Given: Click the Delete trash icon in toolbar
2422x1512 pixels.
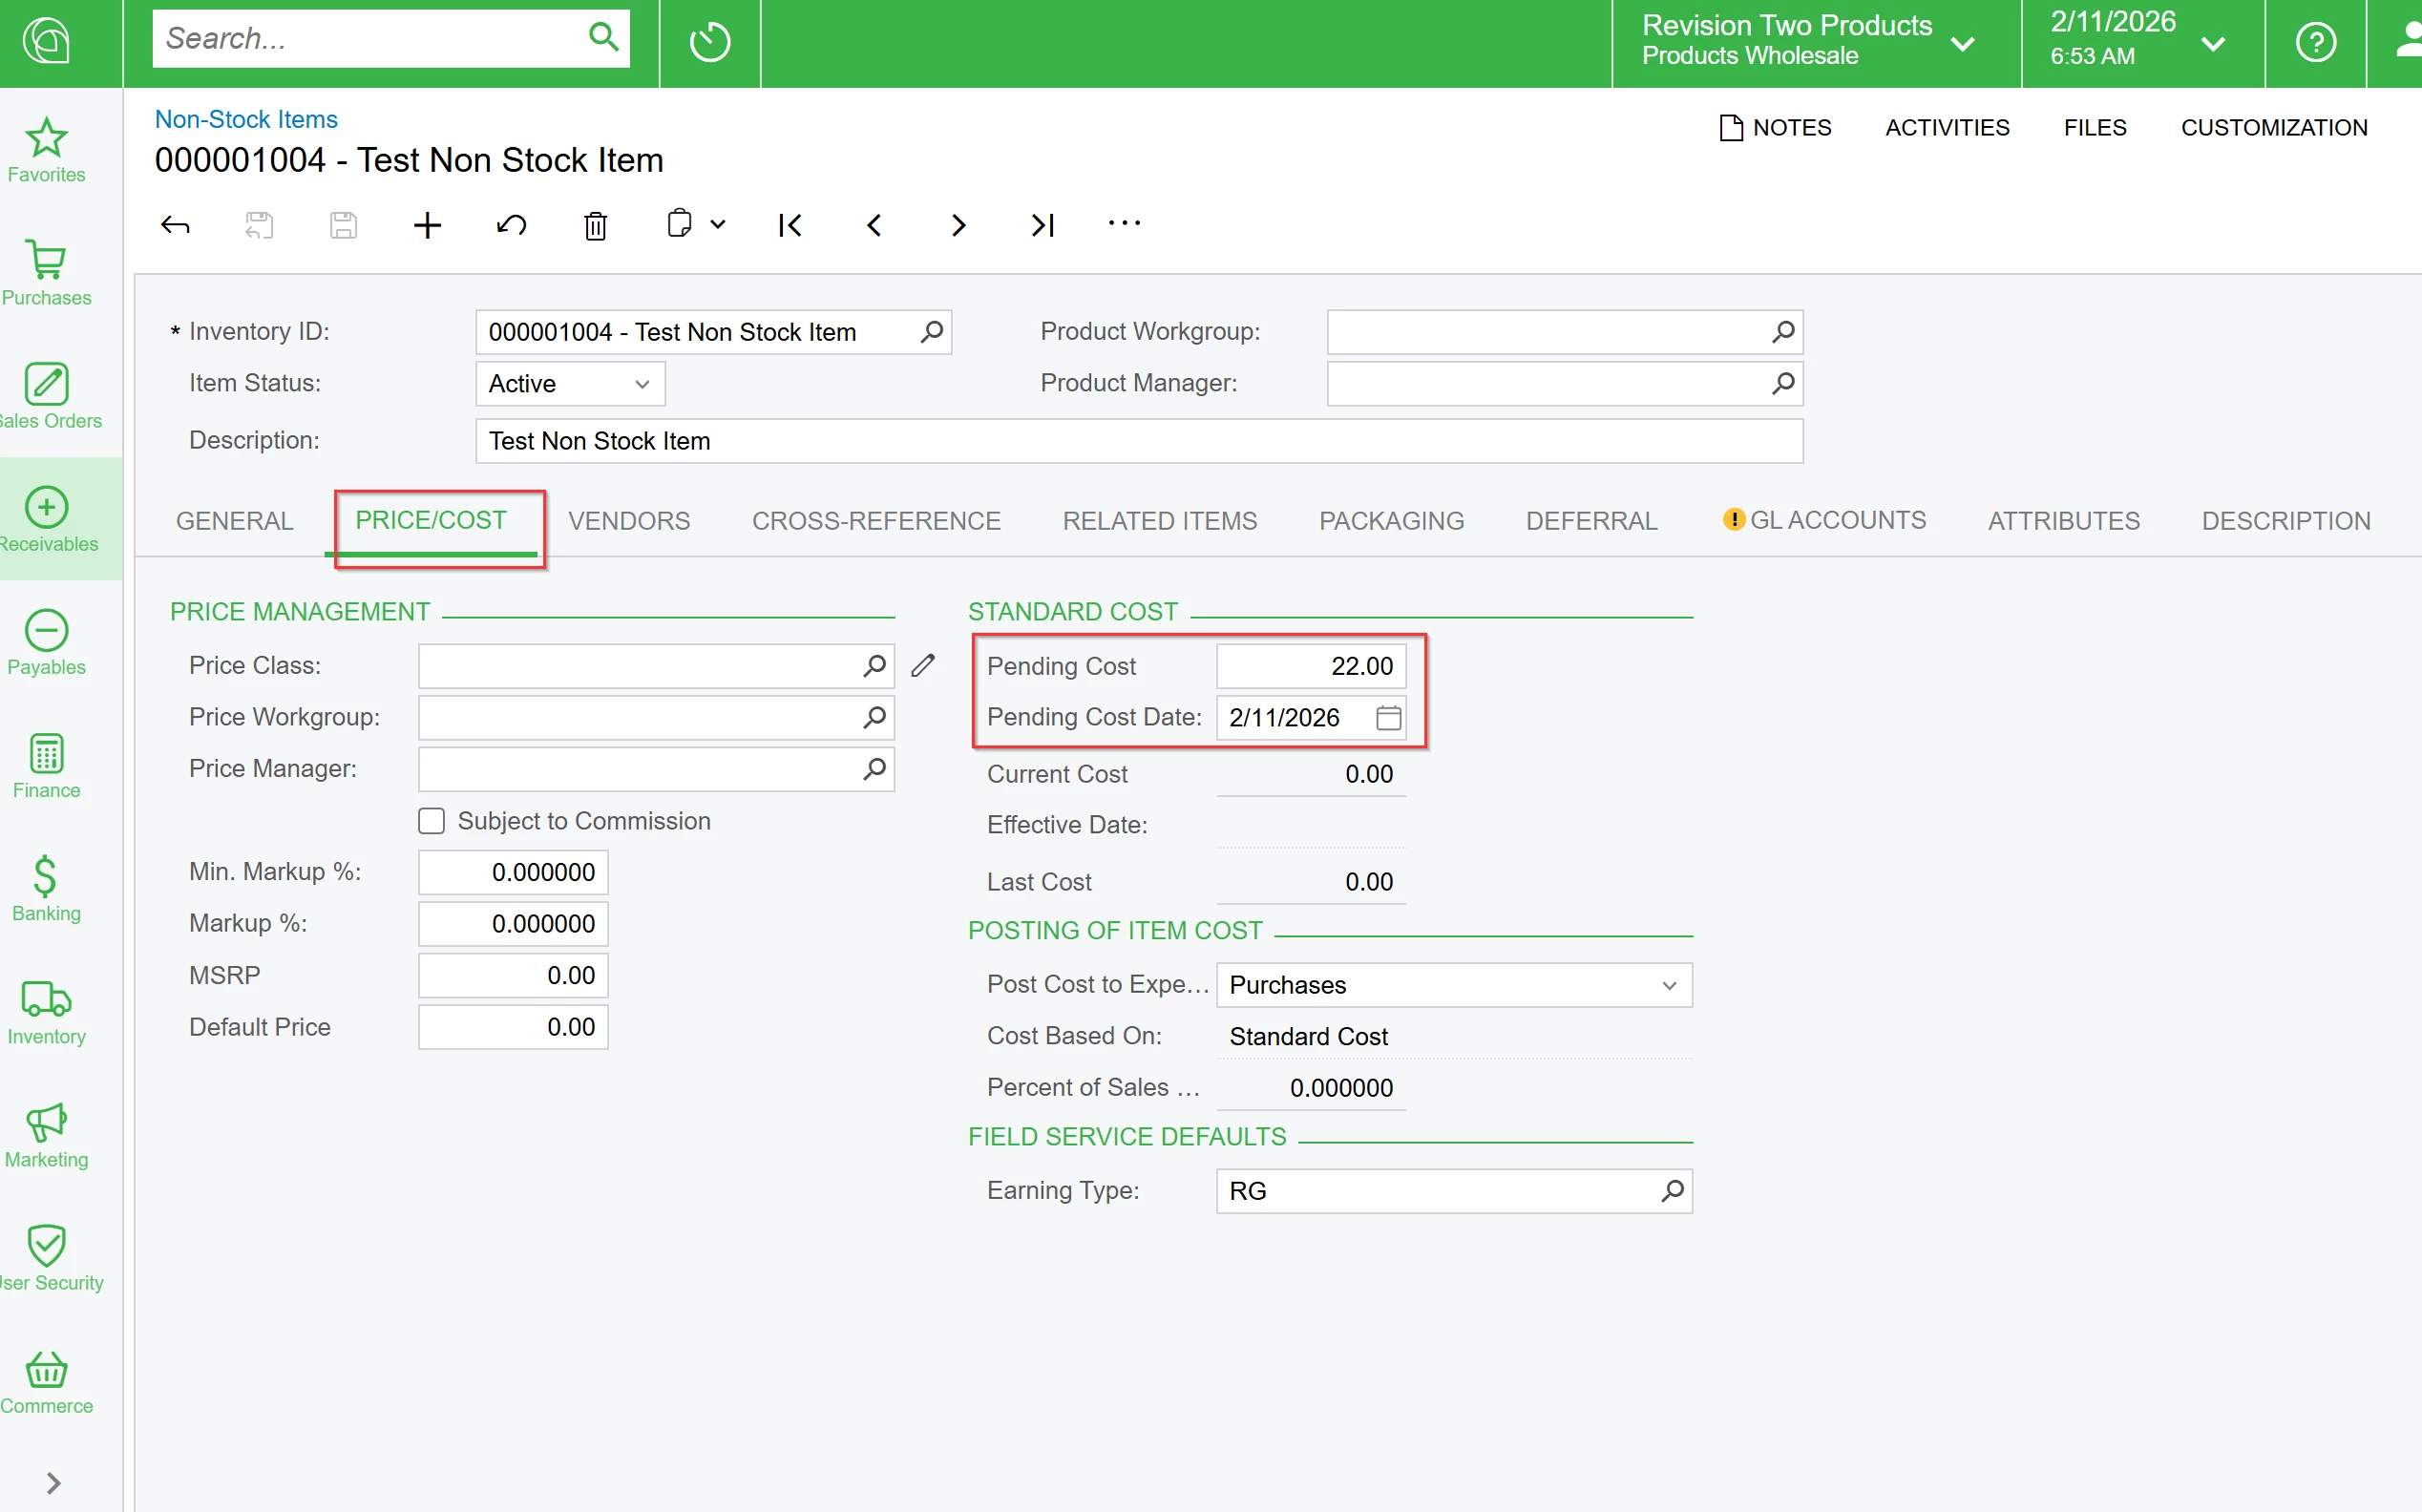Looking at the screenshot, I should [x=595, y=225].
